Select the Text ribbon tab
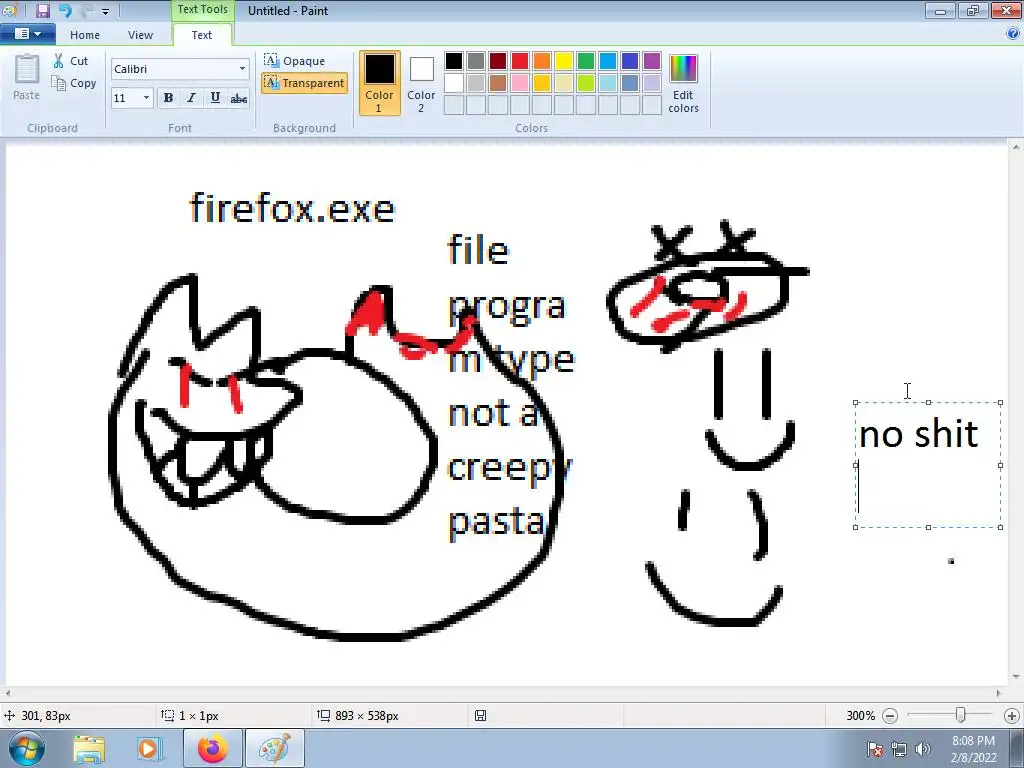 [201, 35]
